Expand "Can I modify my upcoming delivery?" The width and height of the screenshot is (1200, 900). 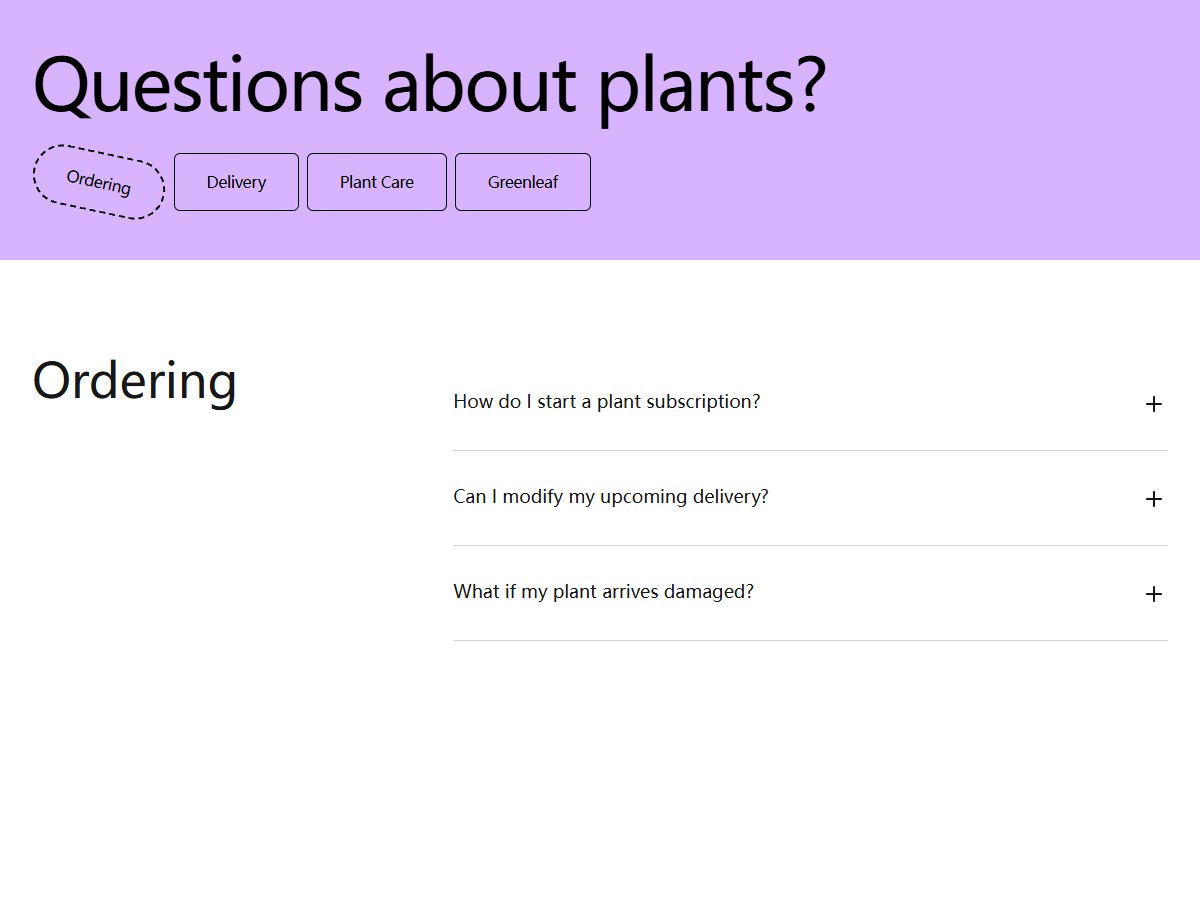[x=810, y=498]
